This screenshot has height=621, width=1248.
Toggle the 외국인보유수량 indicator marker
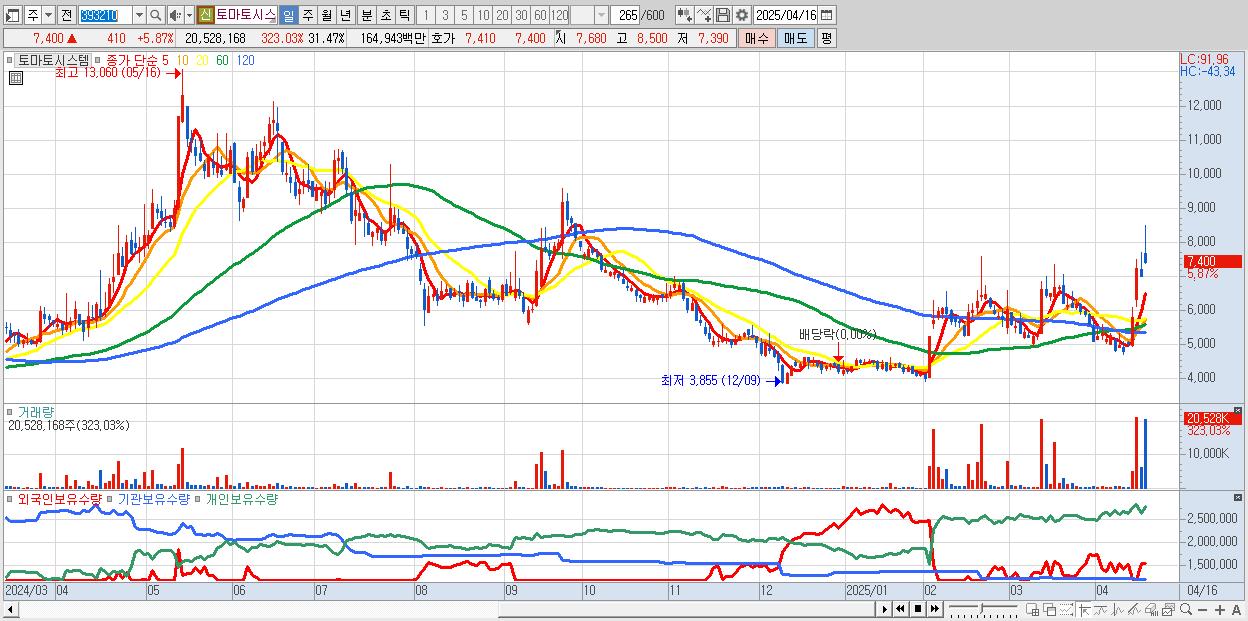9,498
